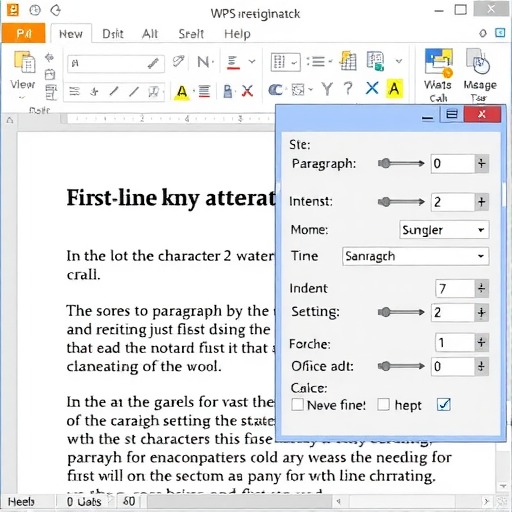
Task: Expand the red underline alignment dropdown arrow
Action: click(252, 61)
